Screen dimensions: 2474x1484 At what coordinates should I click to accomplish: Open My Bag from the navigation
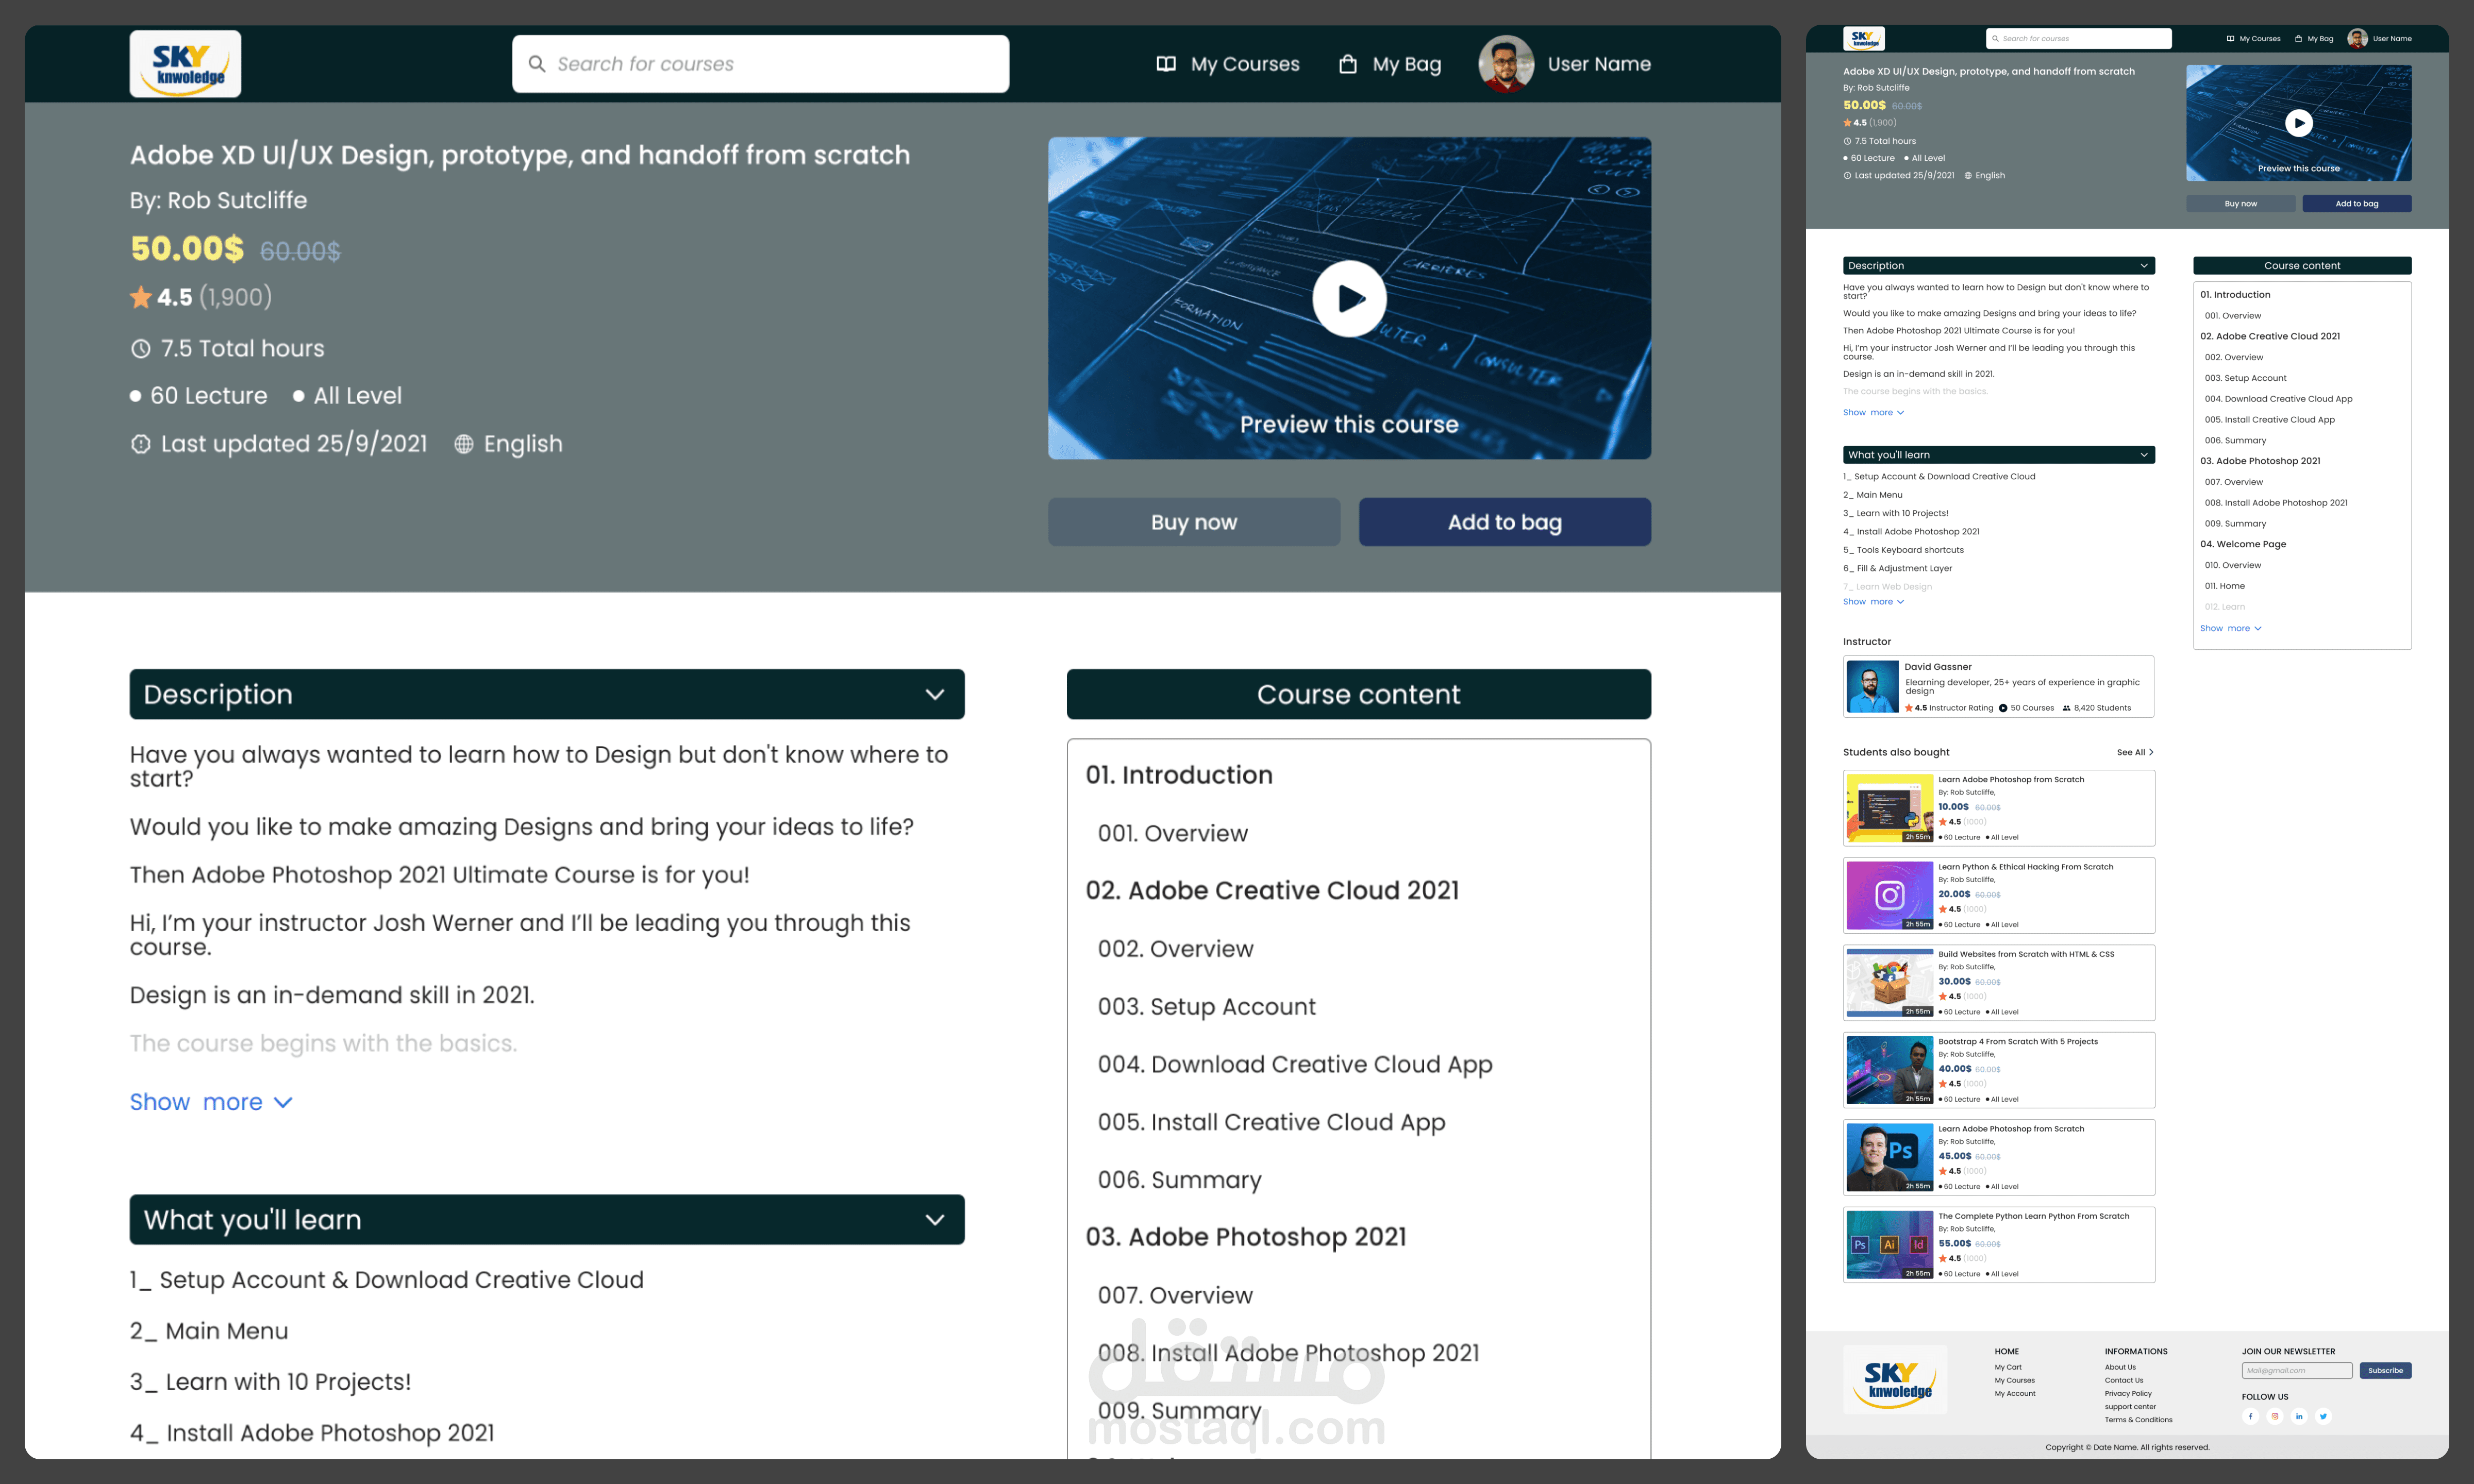pos(1406,64)
